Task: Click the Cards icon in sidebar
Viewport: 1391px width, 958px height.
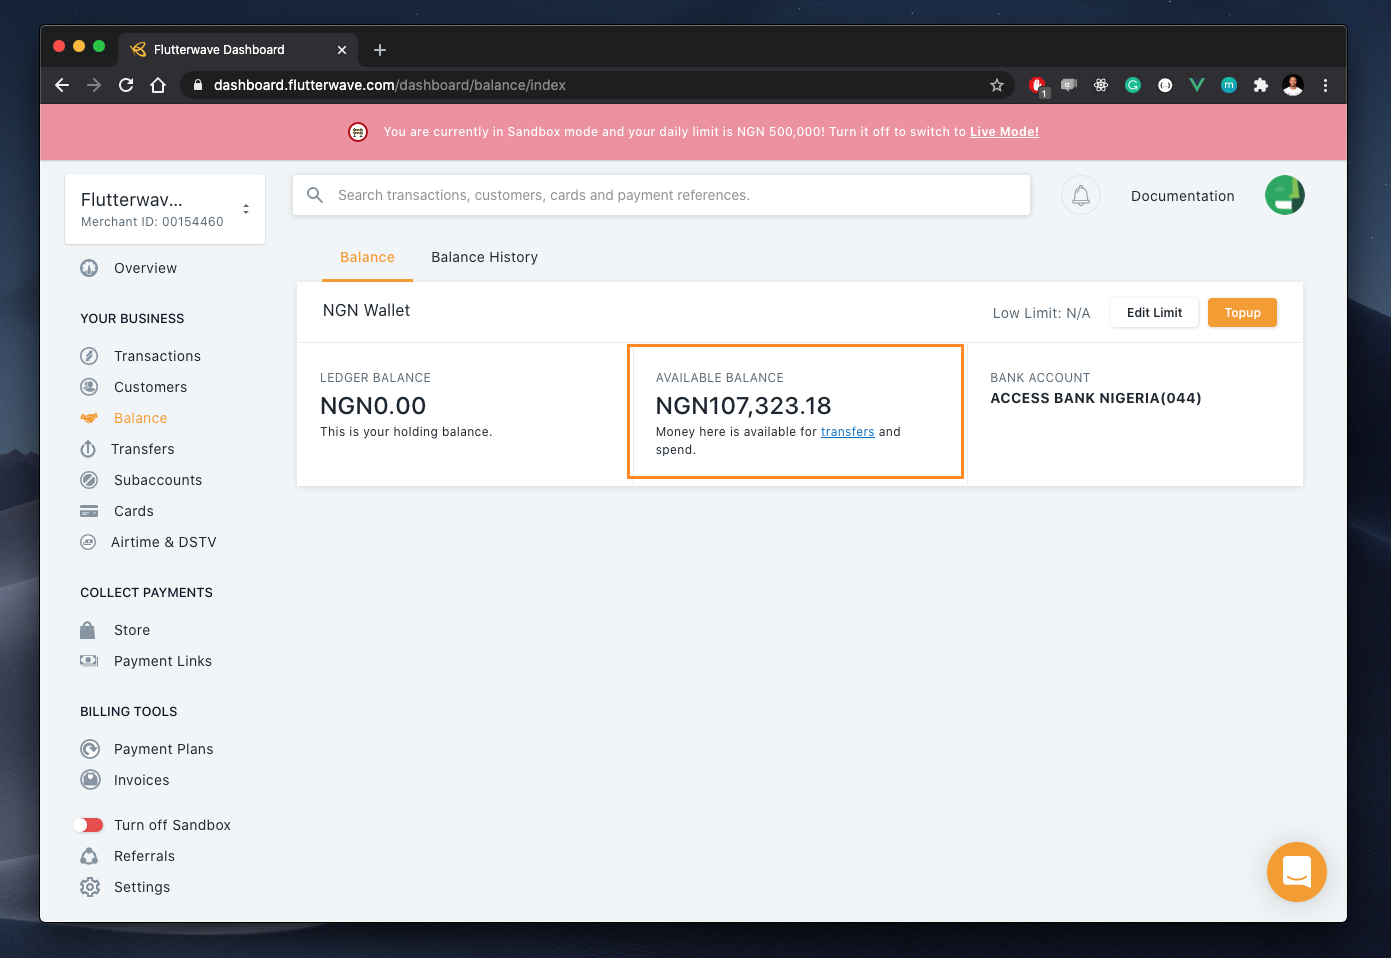Action: click(x=89, y=511)
